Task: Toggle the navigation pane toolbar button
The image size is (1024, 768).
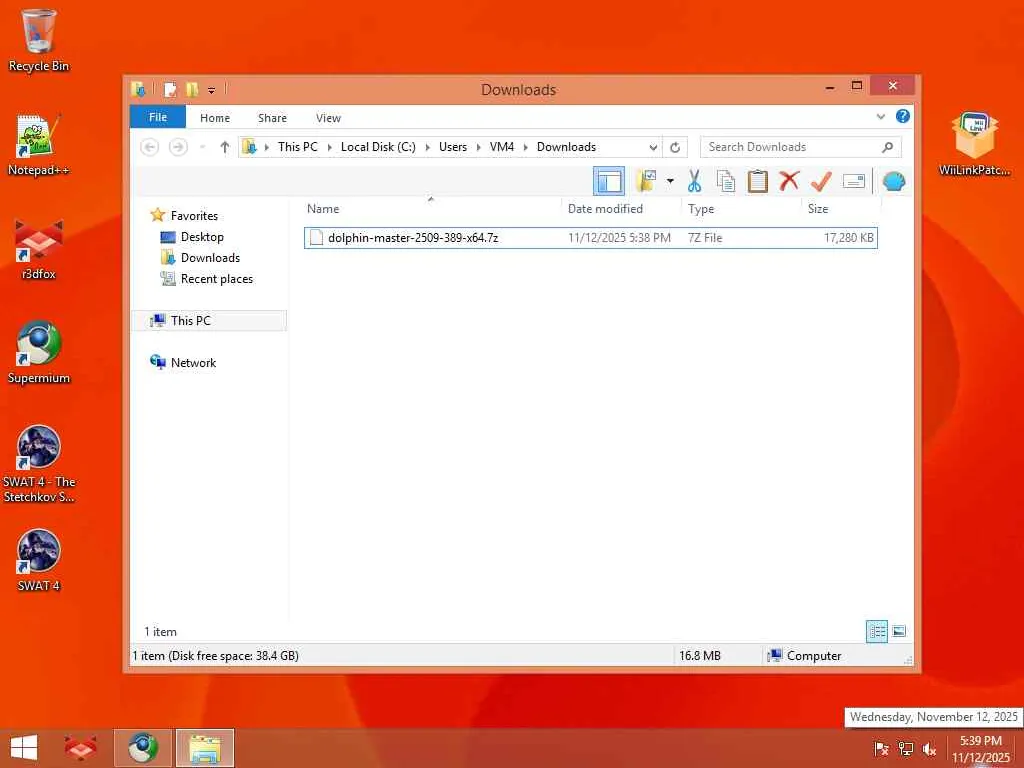Action: click(609, 181)
